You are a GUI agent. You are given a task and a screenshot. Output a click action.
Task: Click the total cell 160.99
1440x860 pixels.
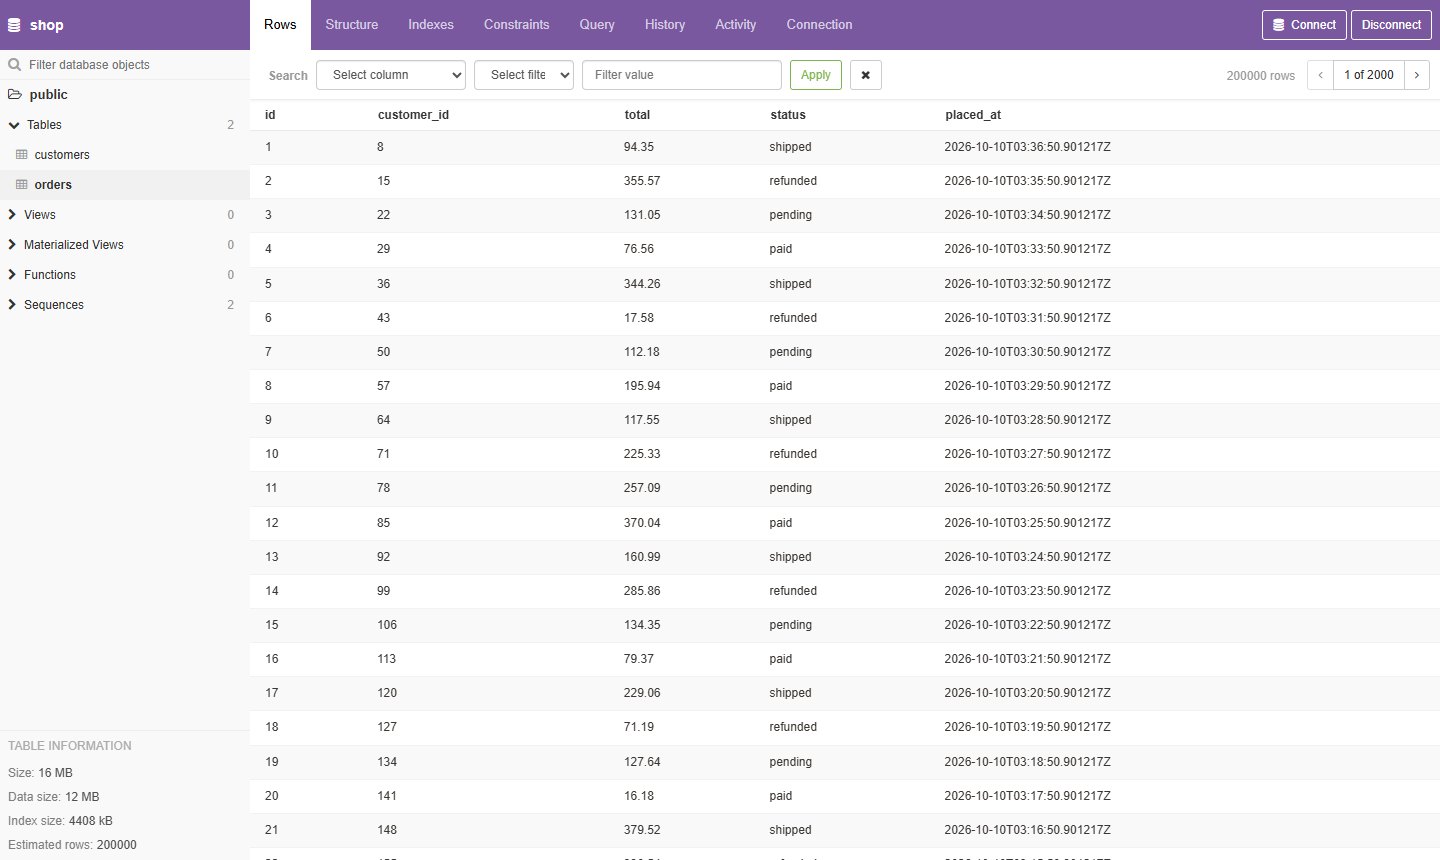coord(642,557)
